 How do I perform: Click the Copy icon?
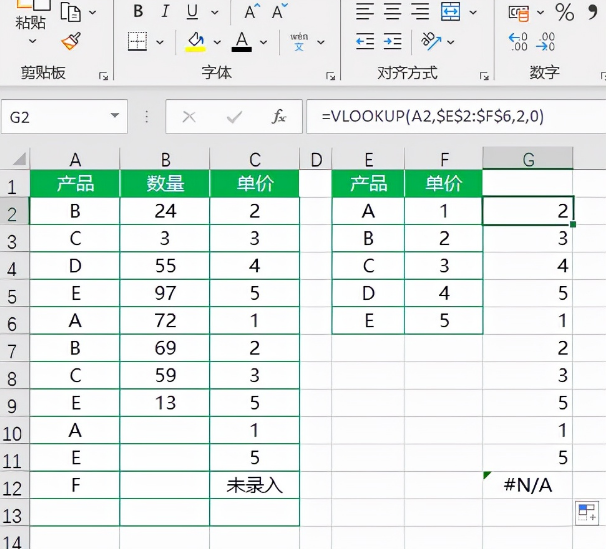pyautogui.click(x=70, y=12)
